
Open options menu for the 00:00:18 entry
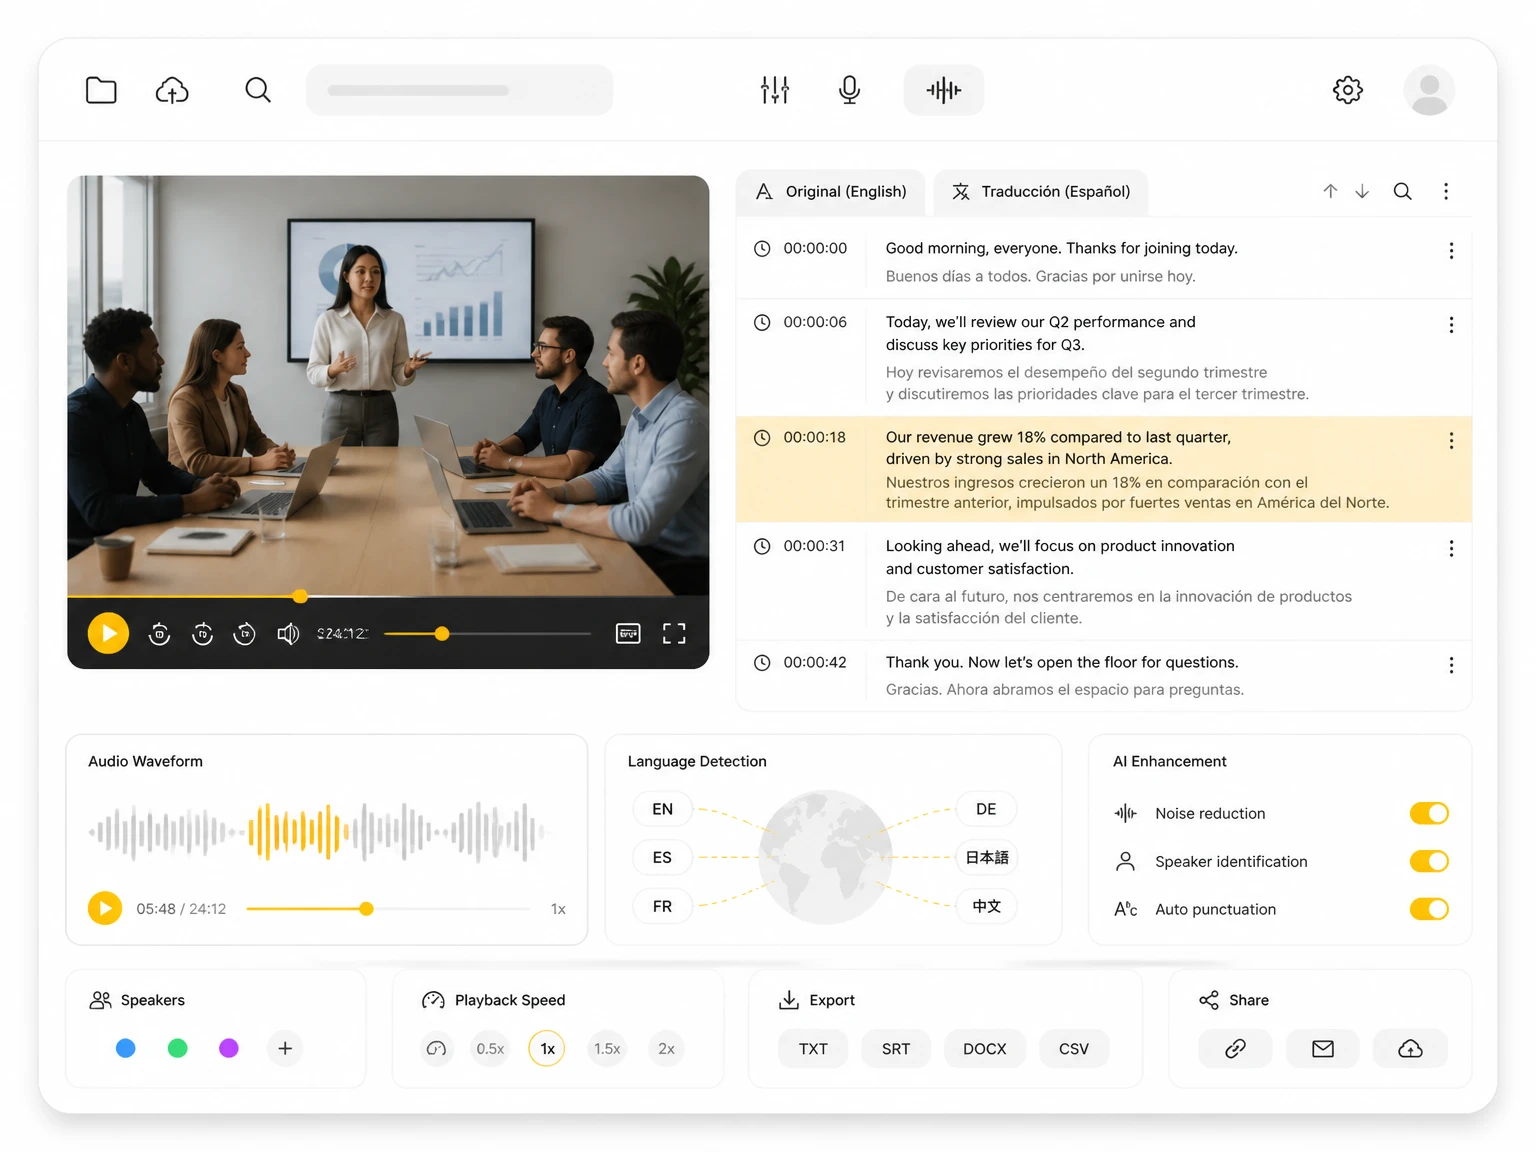pyautogui.click(x=1451, y=441)
